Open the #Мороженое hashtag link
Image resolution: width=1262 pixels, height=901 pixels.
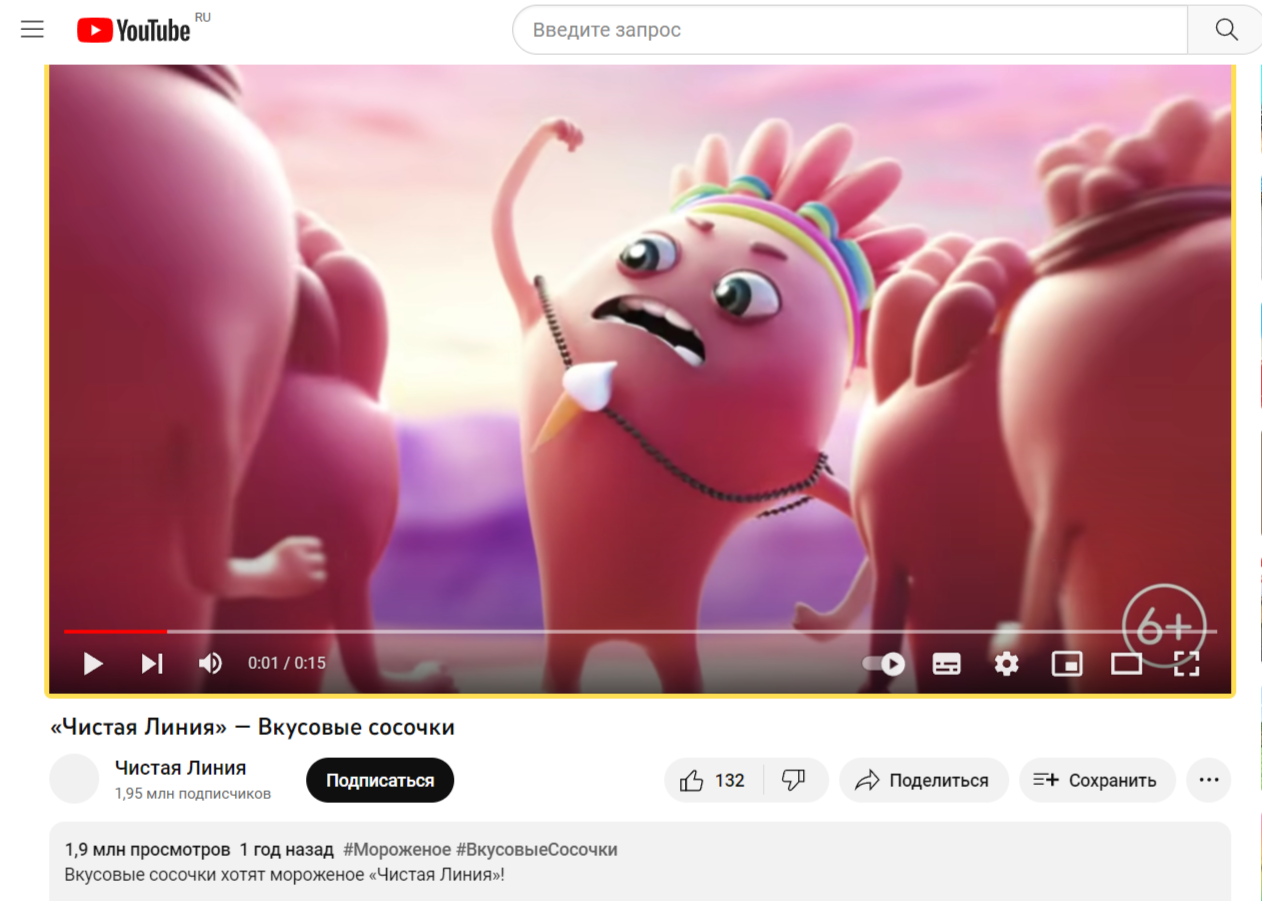397,850
